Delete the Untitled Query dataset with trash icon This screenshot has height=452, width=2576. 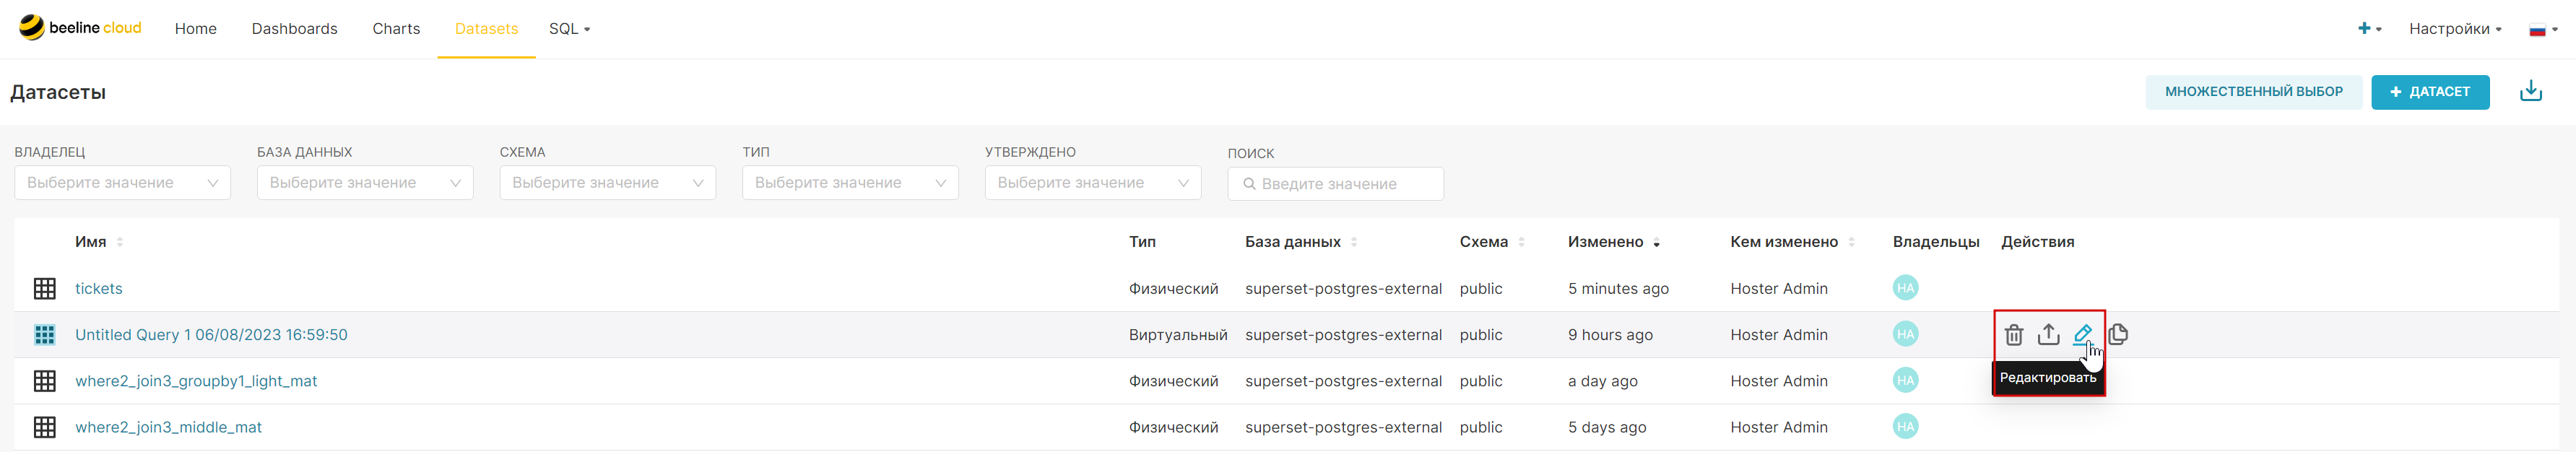pyautogui.click(x=2014, y=335)
